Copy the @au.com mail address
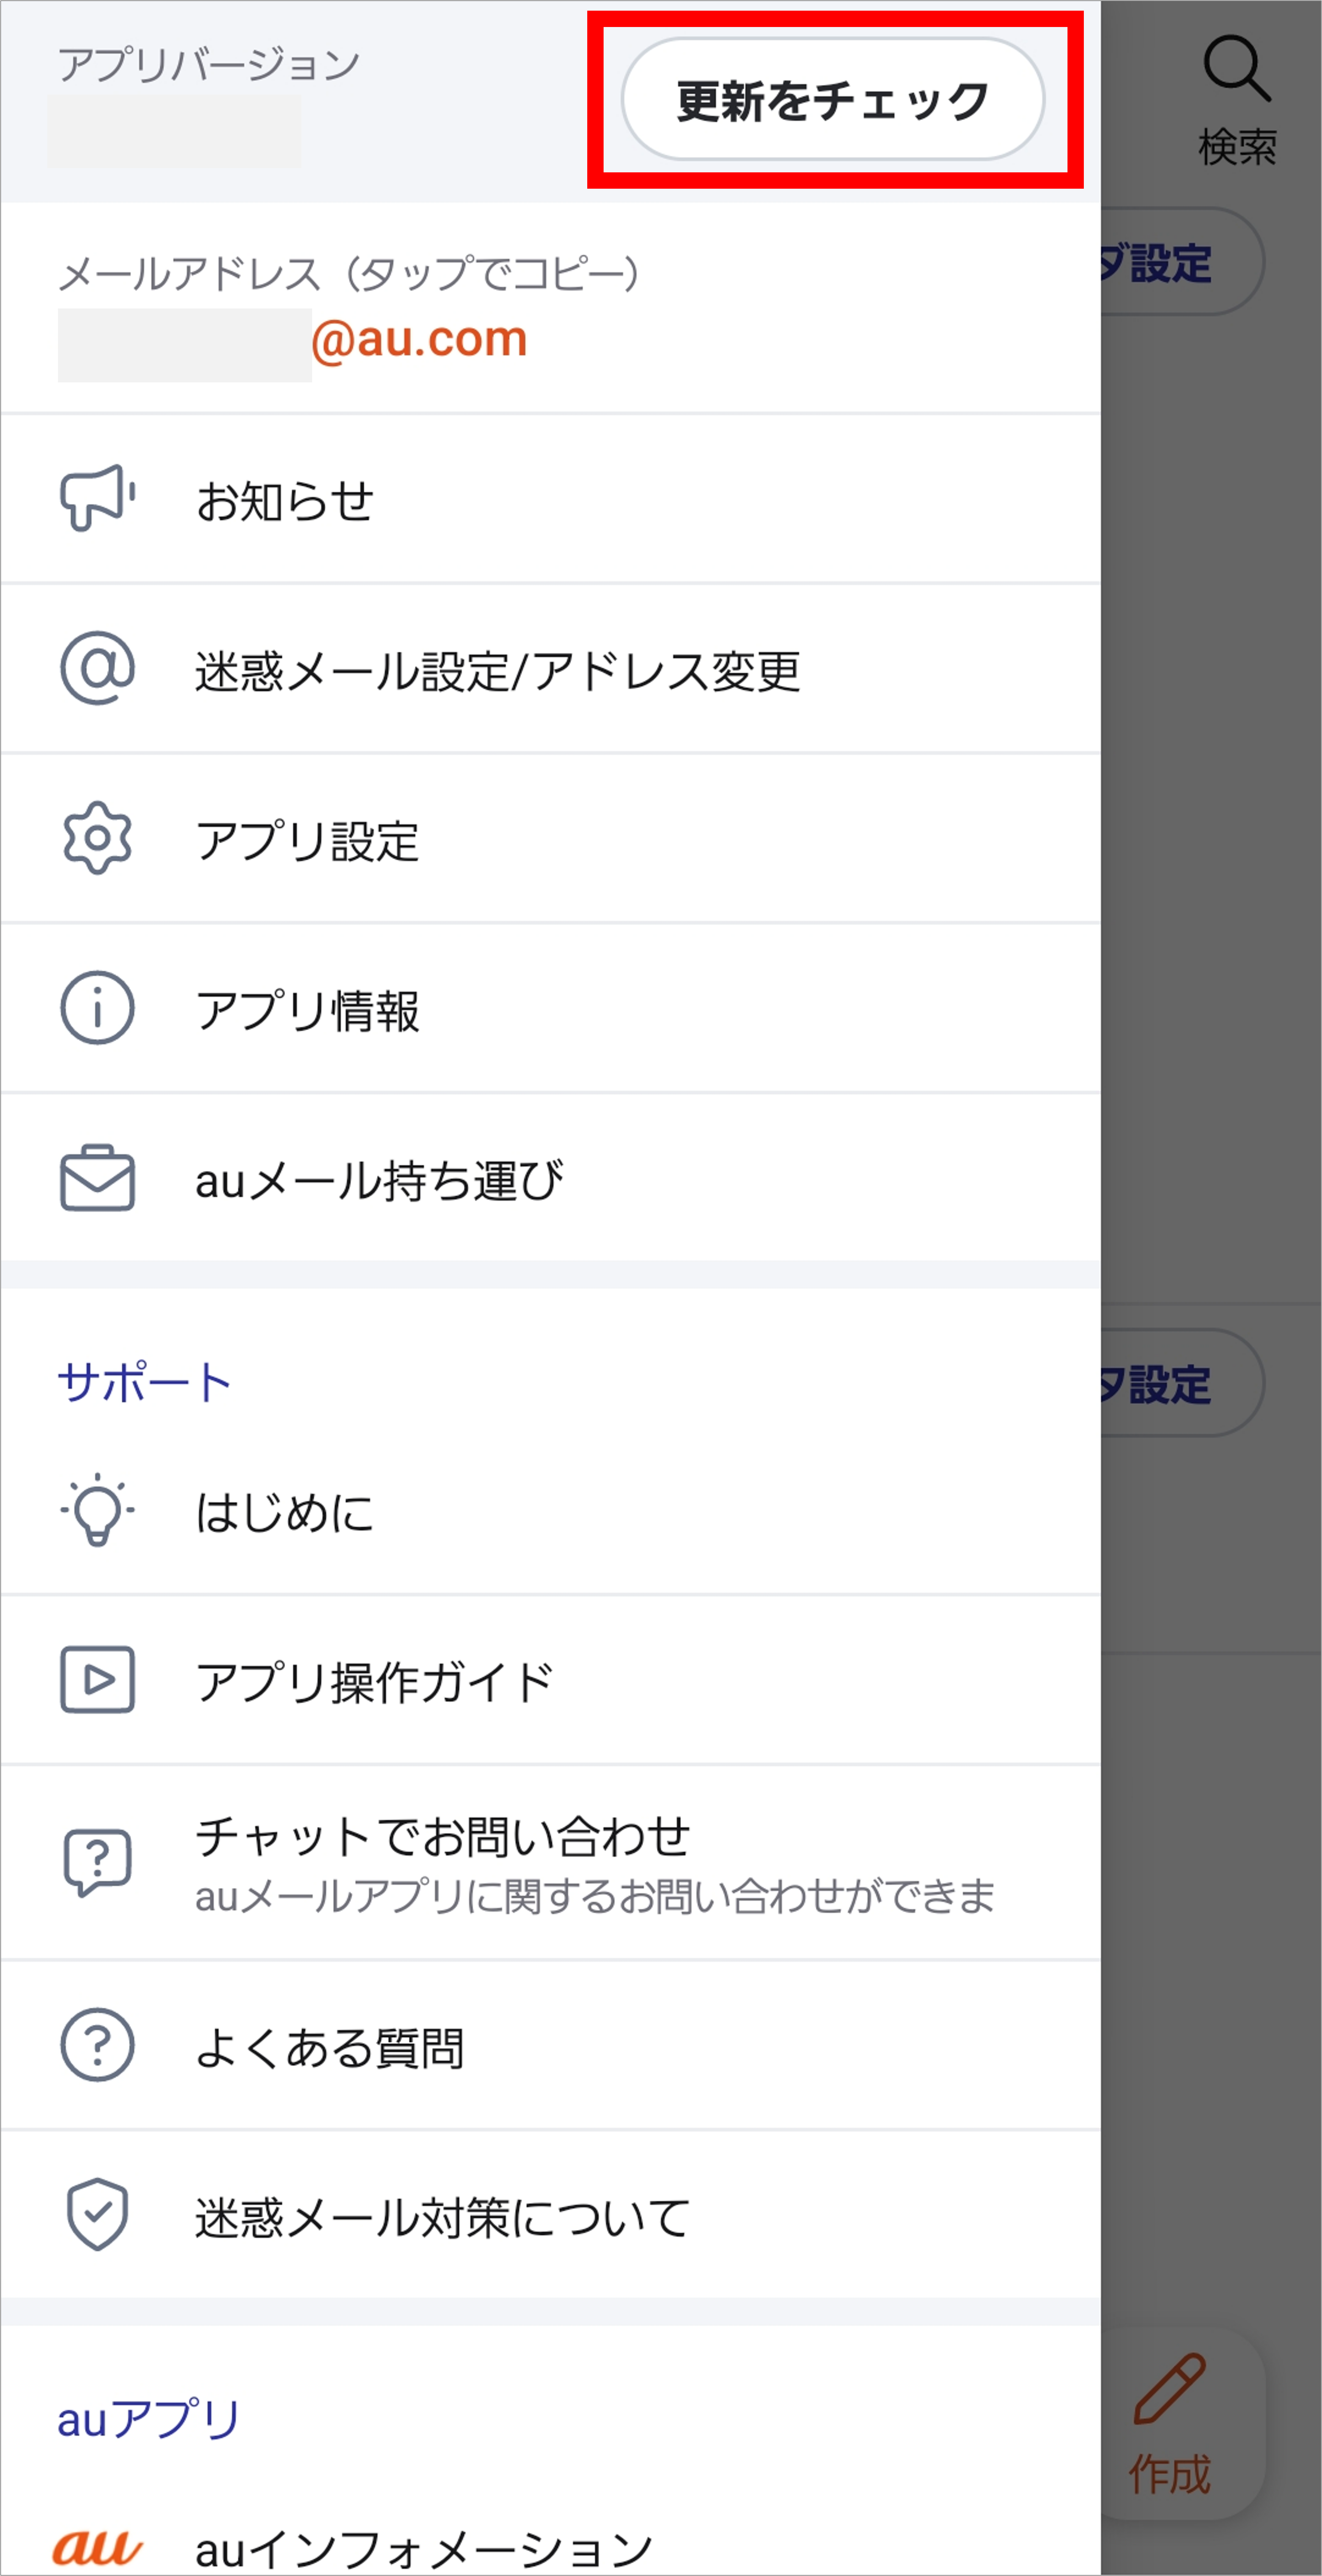This screenshot has height=2576, width=1322. pos(418,339)
